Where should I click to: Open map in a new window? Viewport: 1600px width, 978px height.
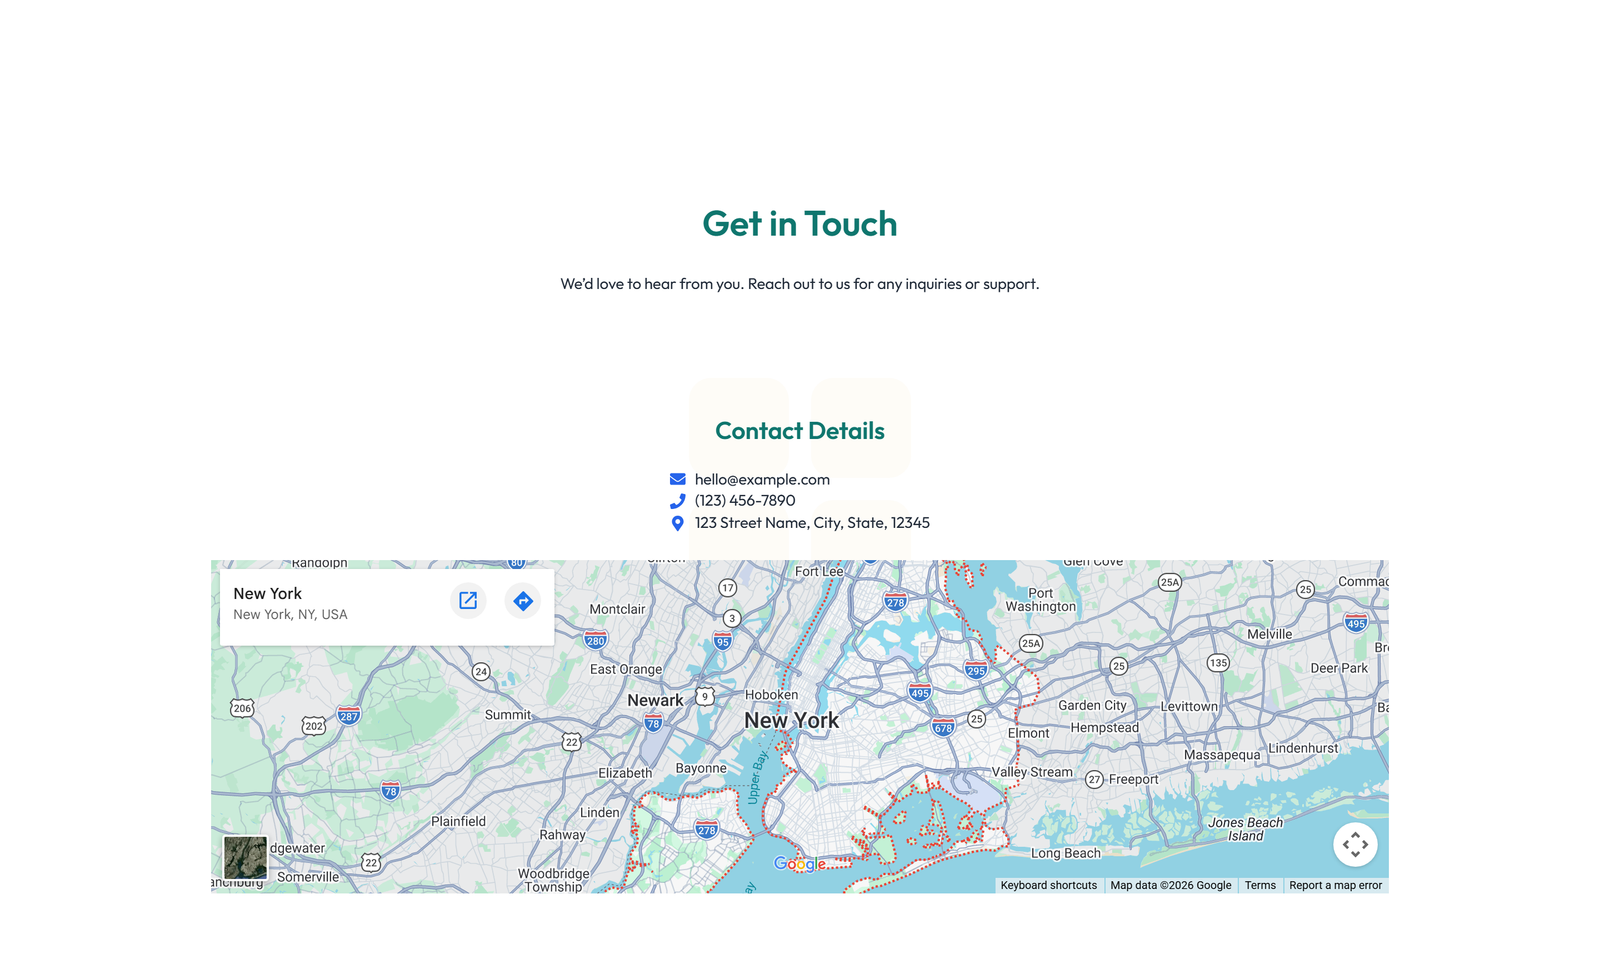pos(468,600)
